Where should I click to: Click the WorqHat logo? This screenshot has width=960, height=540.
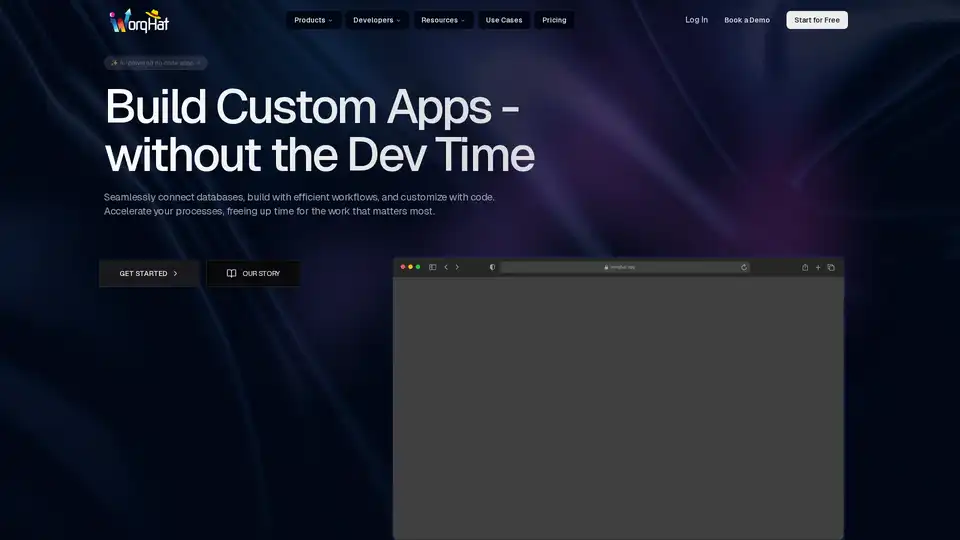click(x=139, y=20)
